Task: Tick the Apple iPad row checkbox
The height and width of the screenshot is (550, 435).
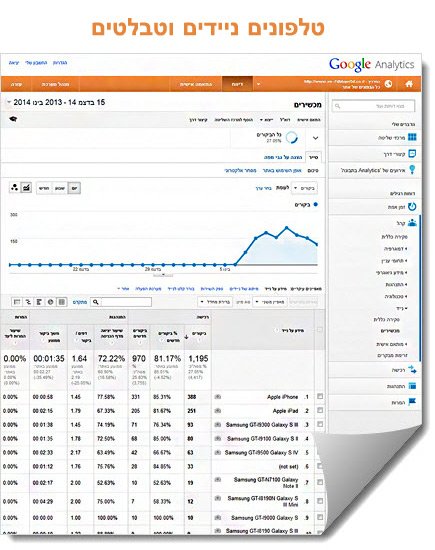Action: click(320, 410)
